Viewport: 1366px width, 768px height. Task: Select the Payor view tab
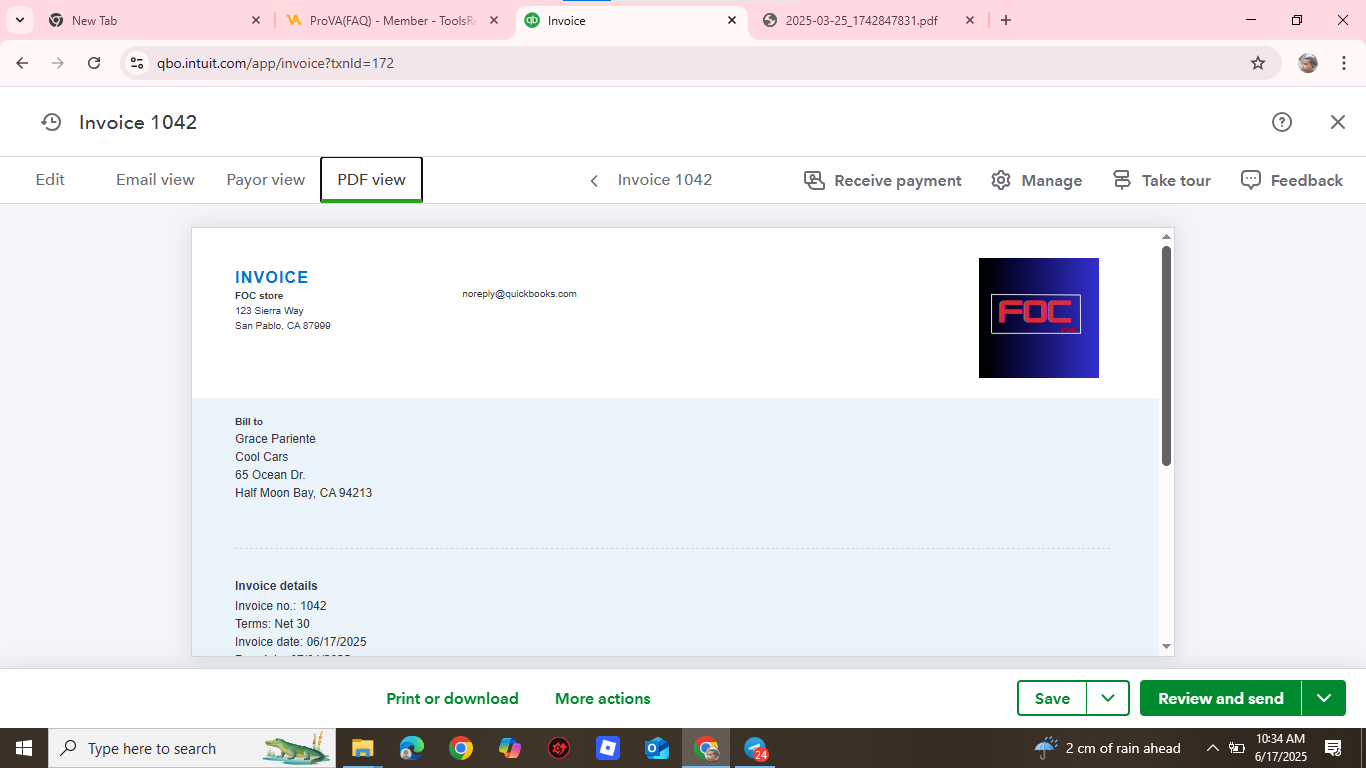[265, 180]
